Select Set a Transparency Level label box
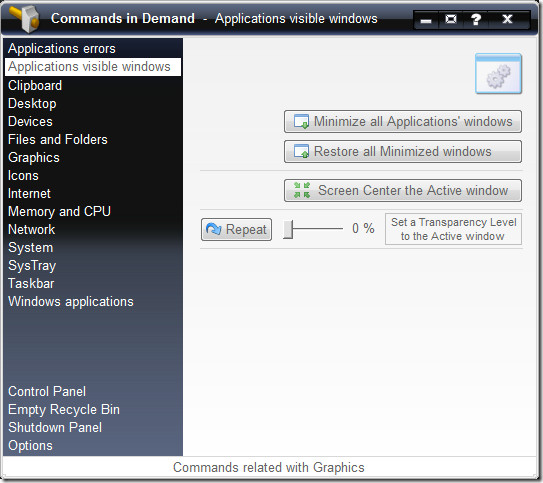The height and width of the screenshot is (483, 543). pyautogui.click(x=453, y=229)
